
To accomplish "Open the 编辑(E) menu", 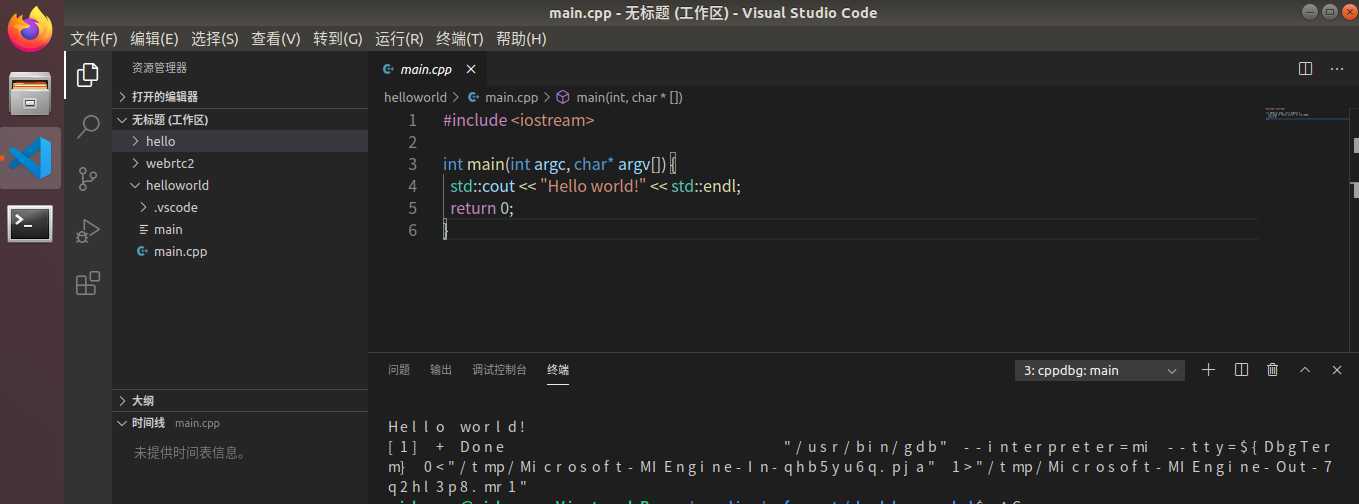I will pos(154,38).
